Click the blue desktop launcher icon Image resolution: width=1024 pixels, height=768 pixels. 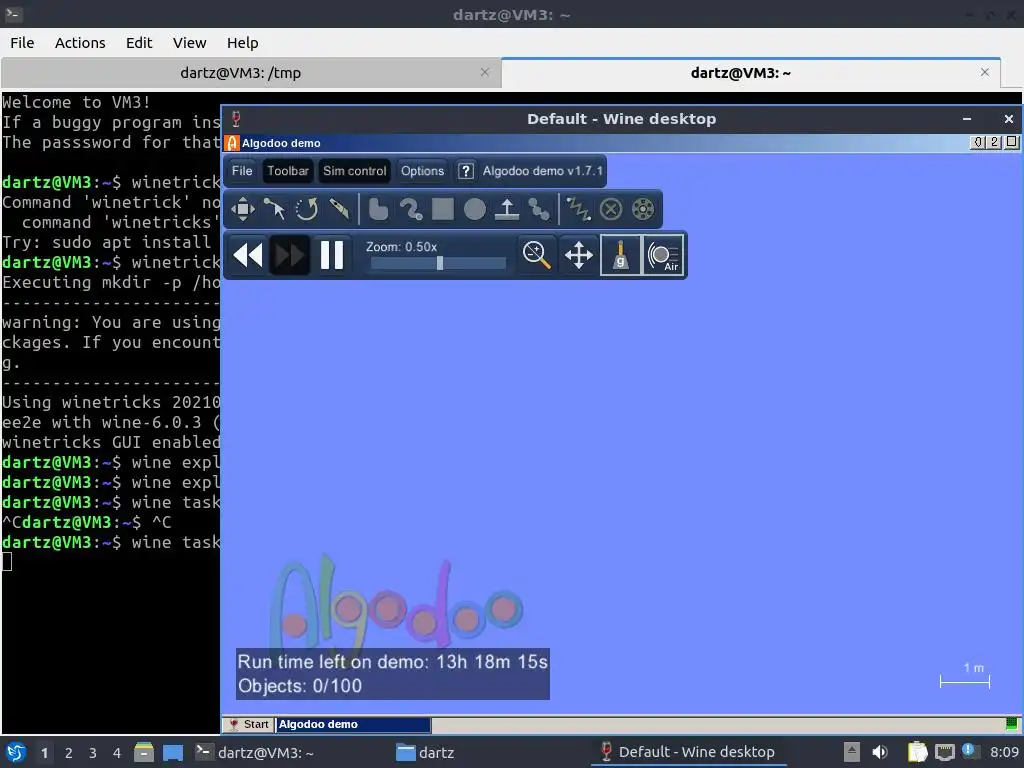172,753
